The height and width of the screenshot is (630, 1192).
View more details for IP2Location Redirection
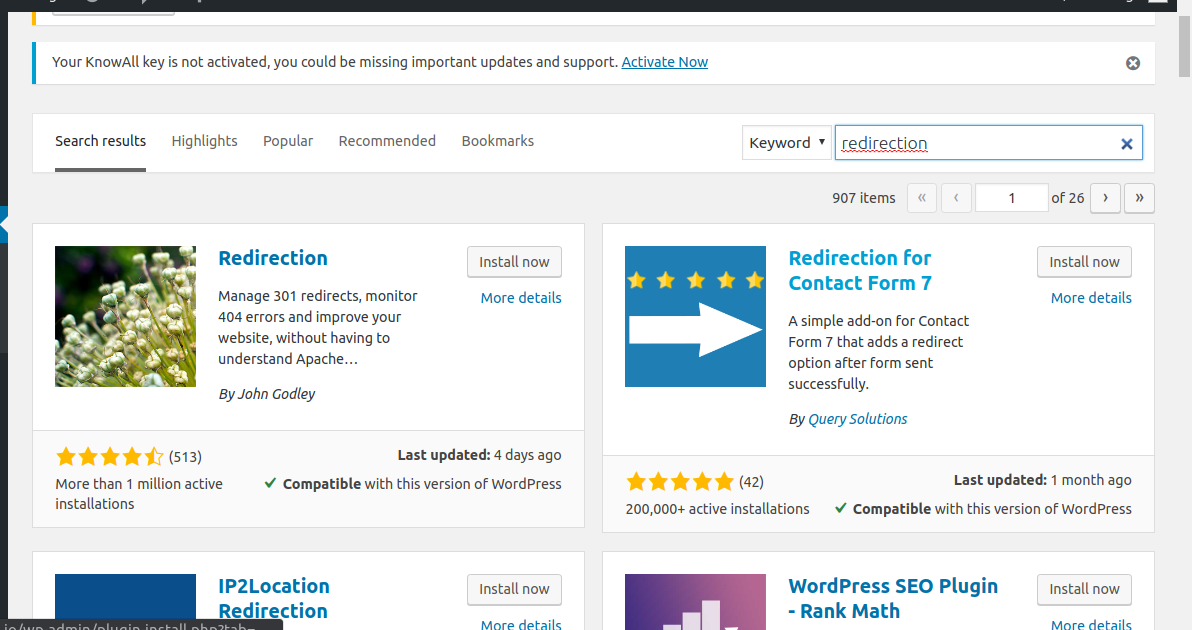[x=521, y=624]
